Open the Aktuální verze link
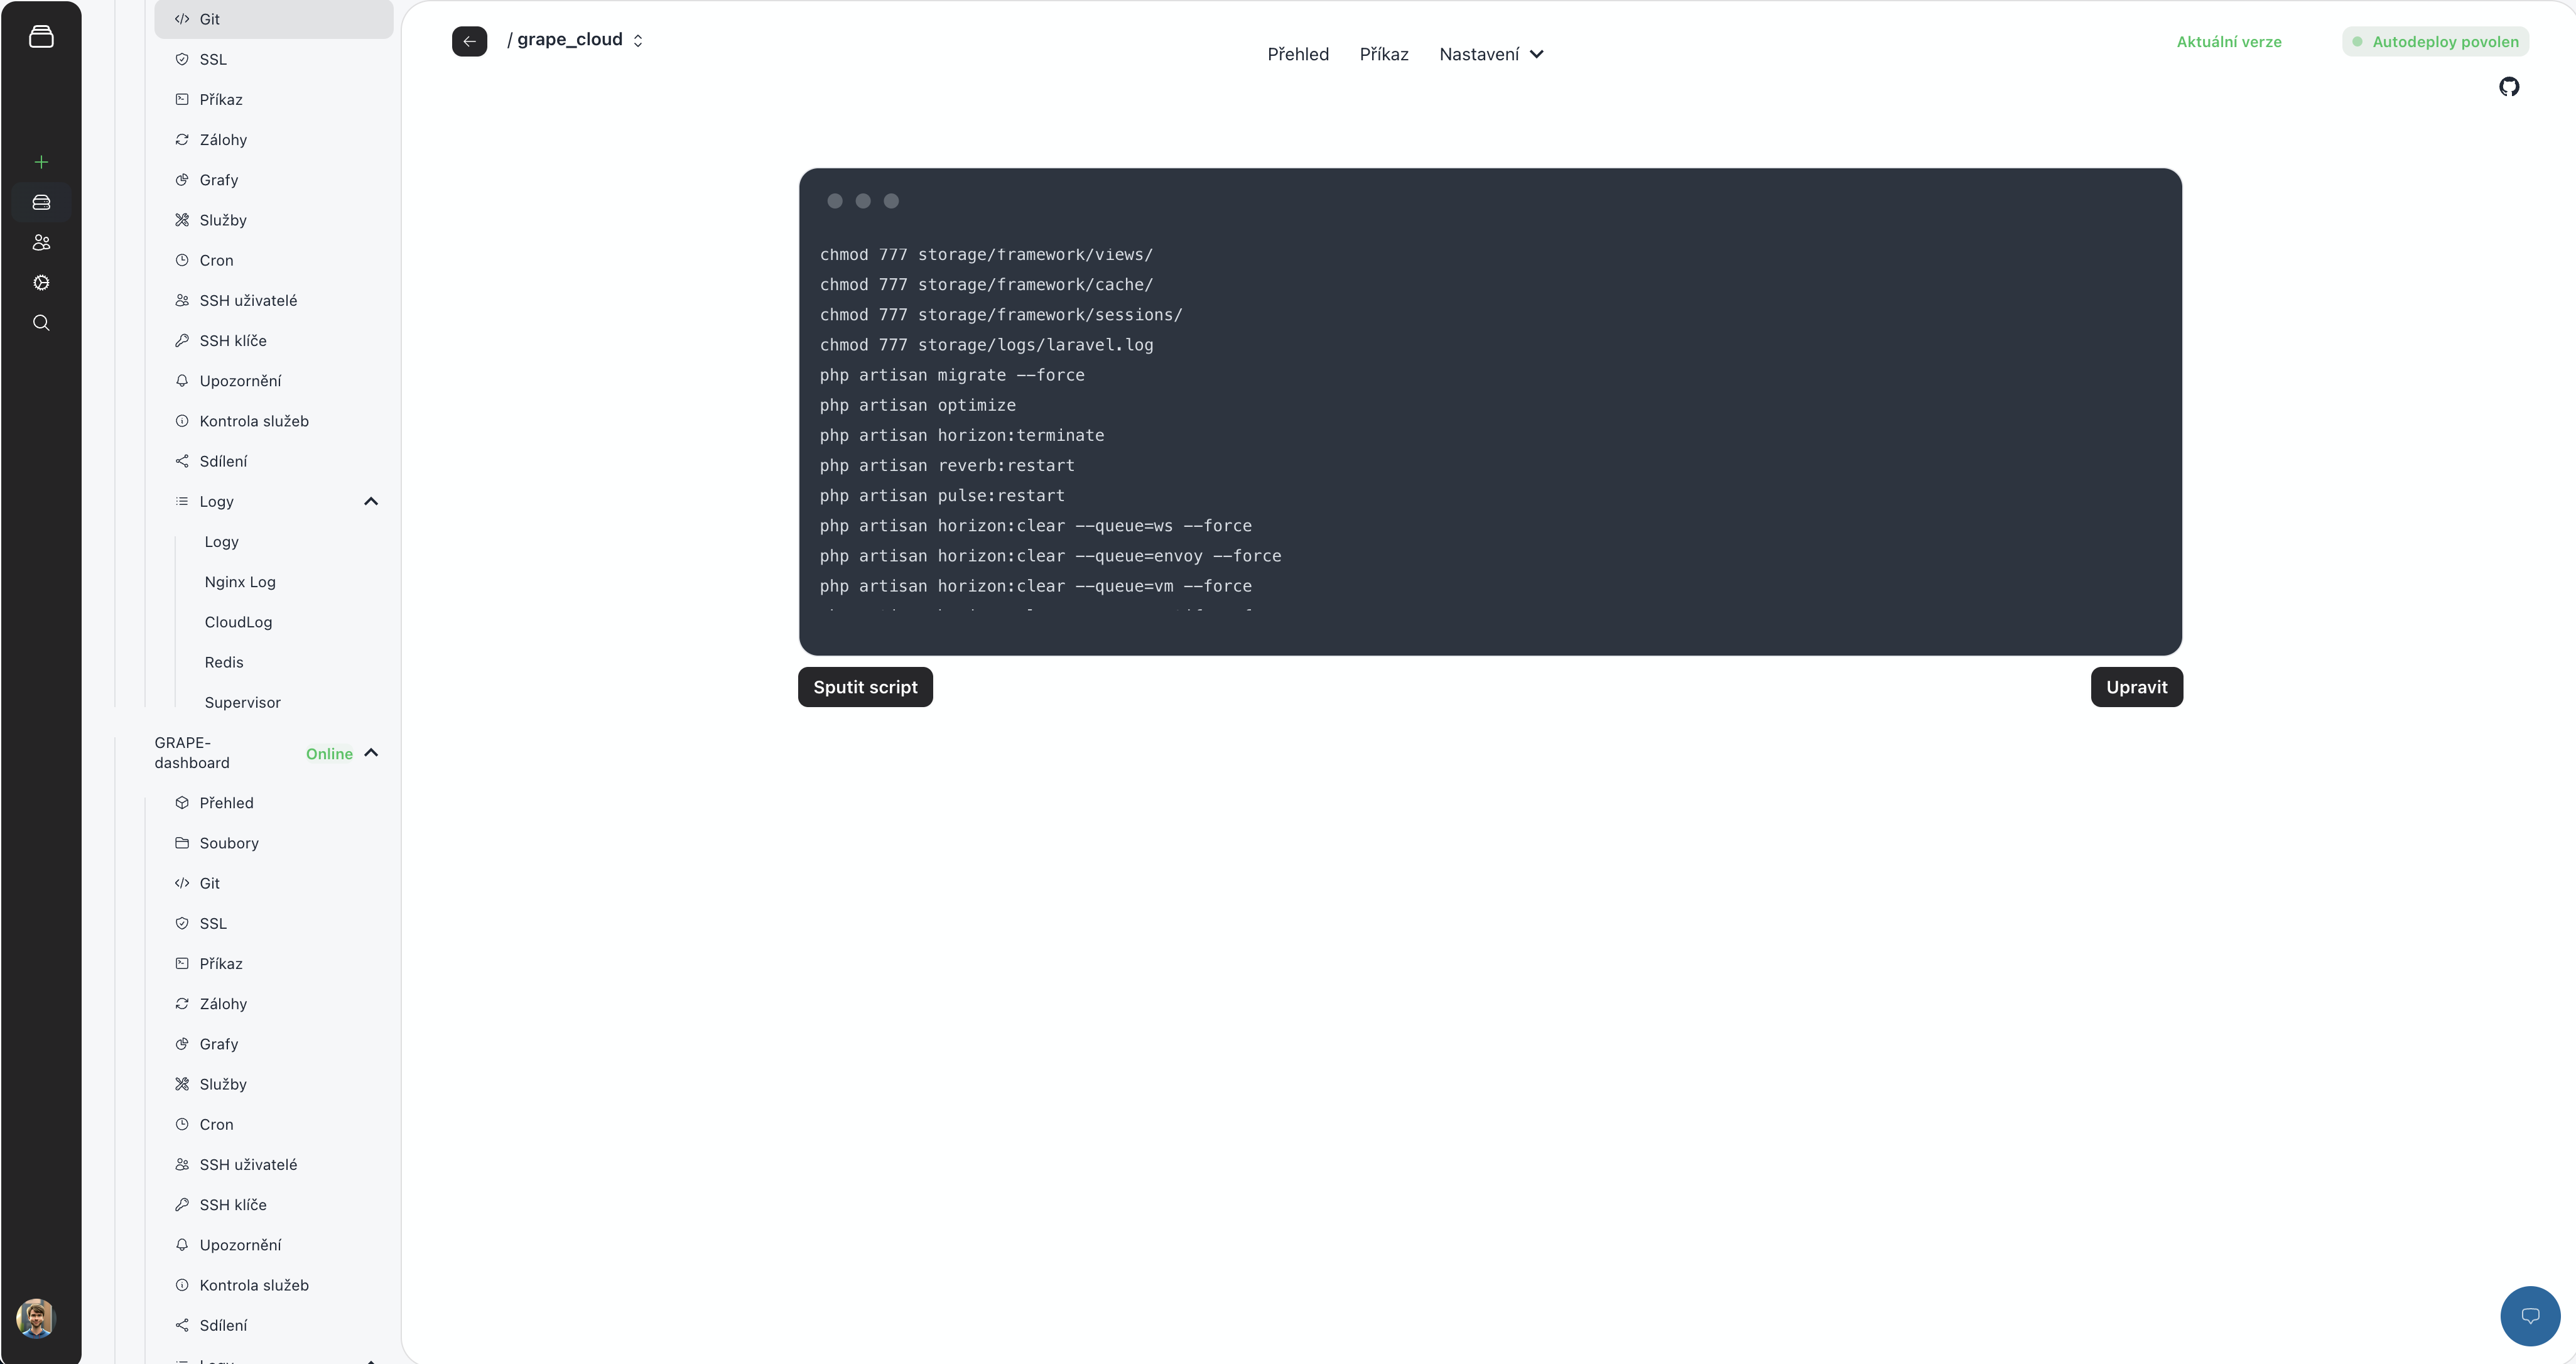Viewport: 2576px width, 1364px height. [2228, 42]
